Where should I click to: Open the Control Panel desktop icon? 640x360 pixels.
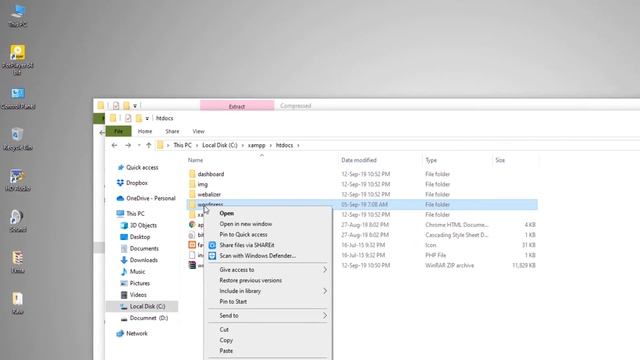coord(18,99)
